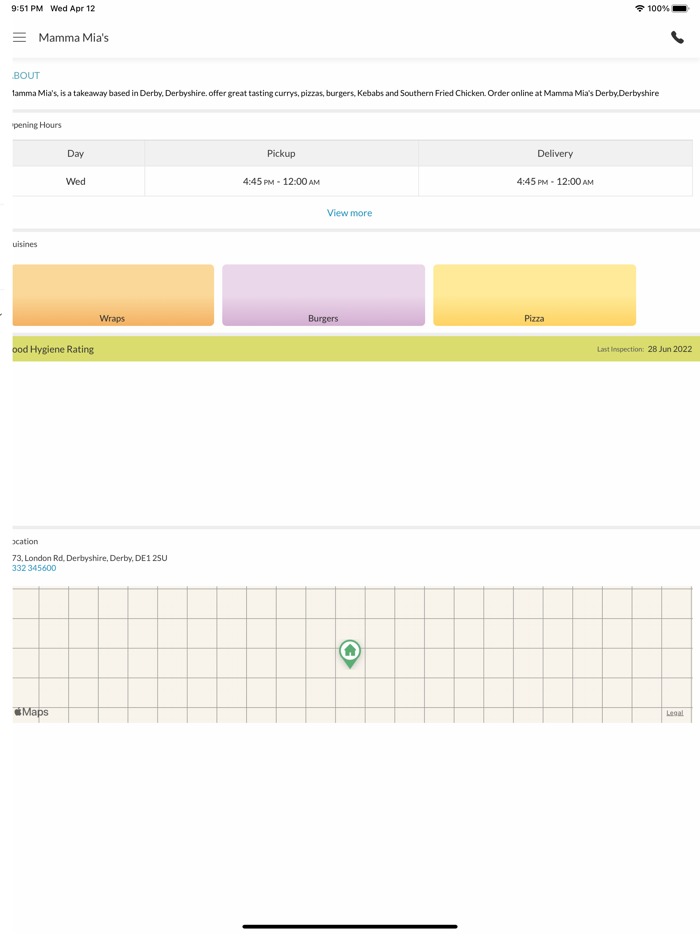Check the battery status icon
This screenshot has width=700, height=934.
681,8
